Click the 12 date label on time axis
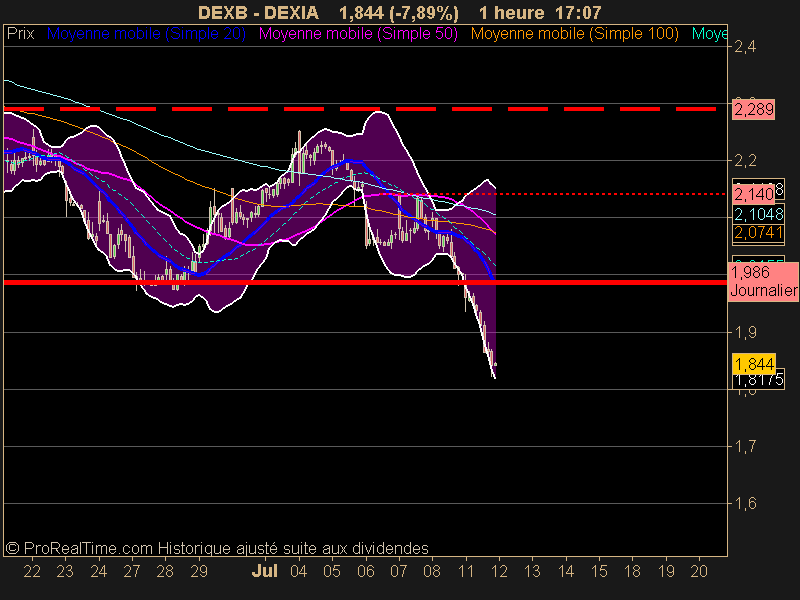The height and width of the screenshot is (600, 800). 499,571
